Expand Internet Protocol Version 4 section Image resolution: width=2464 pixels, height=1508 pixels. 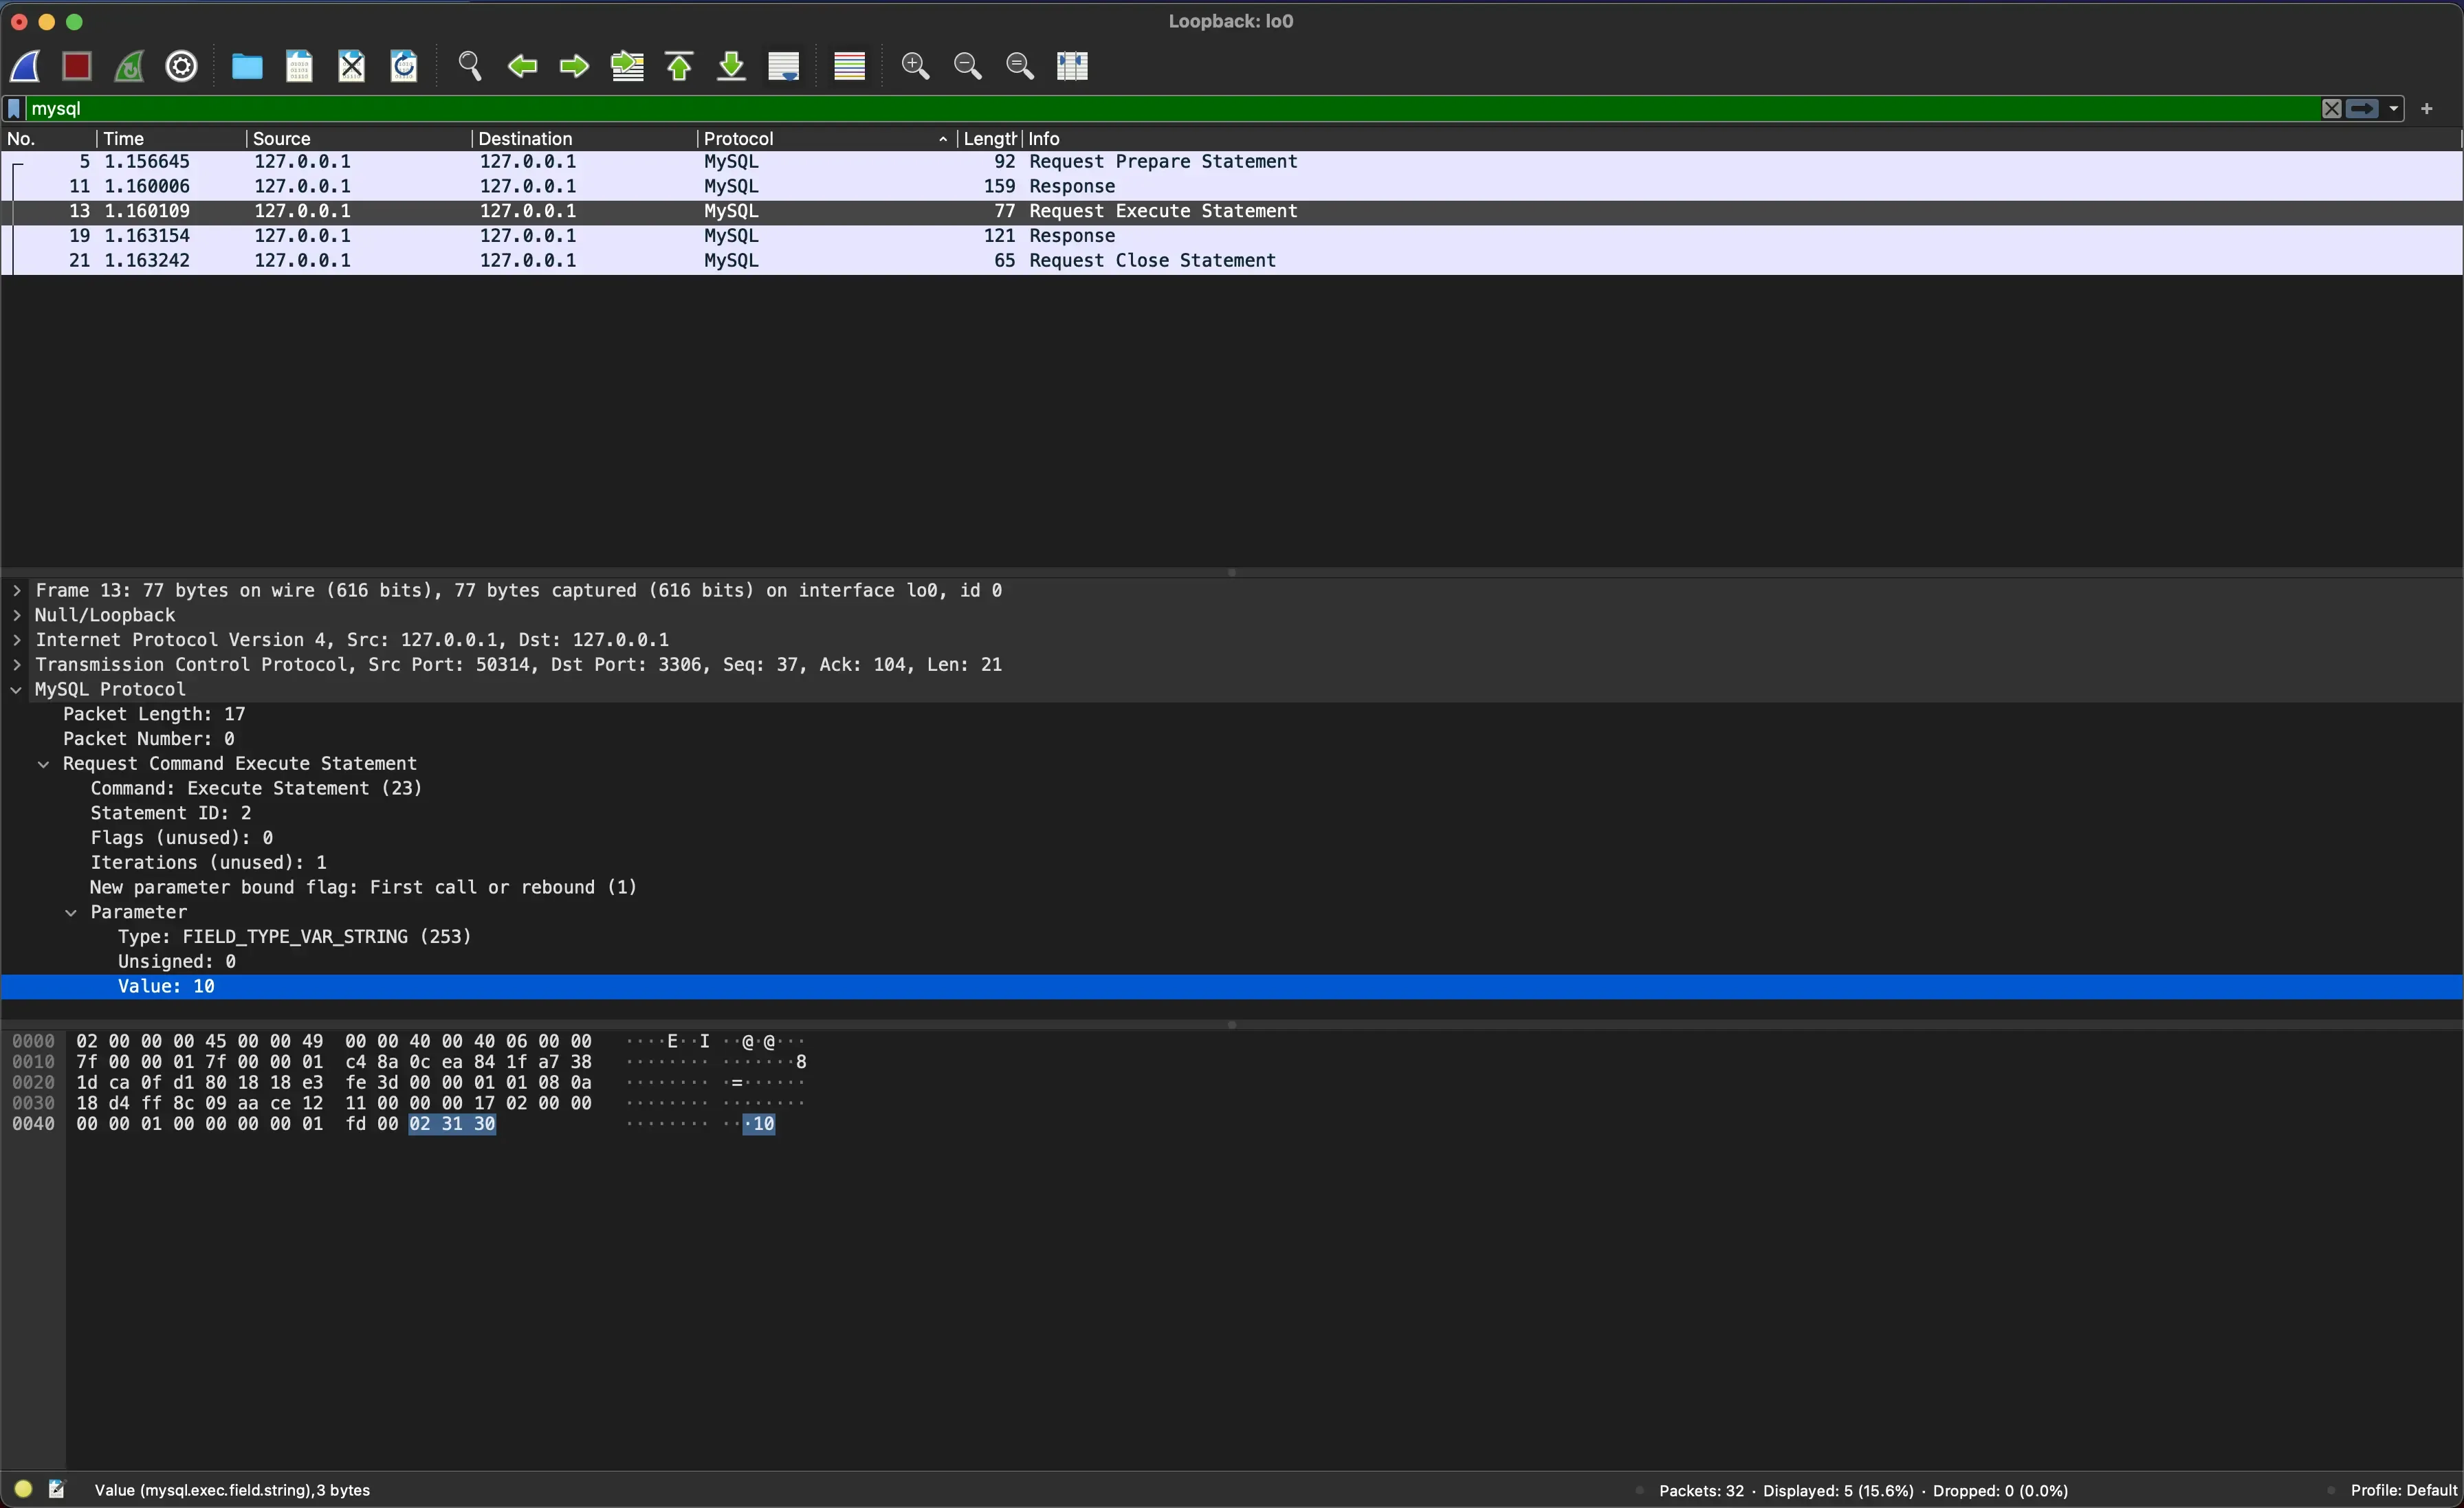pyautogui.click(x=17, y=640)
